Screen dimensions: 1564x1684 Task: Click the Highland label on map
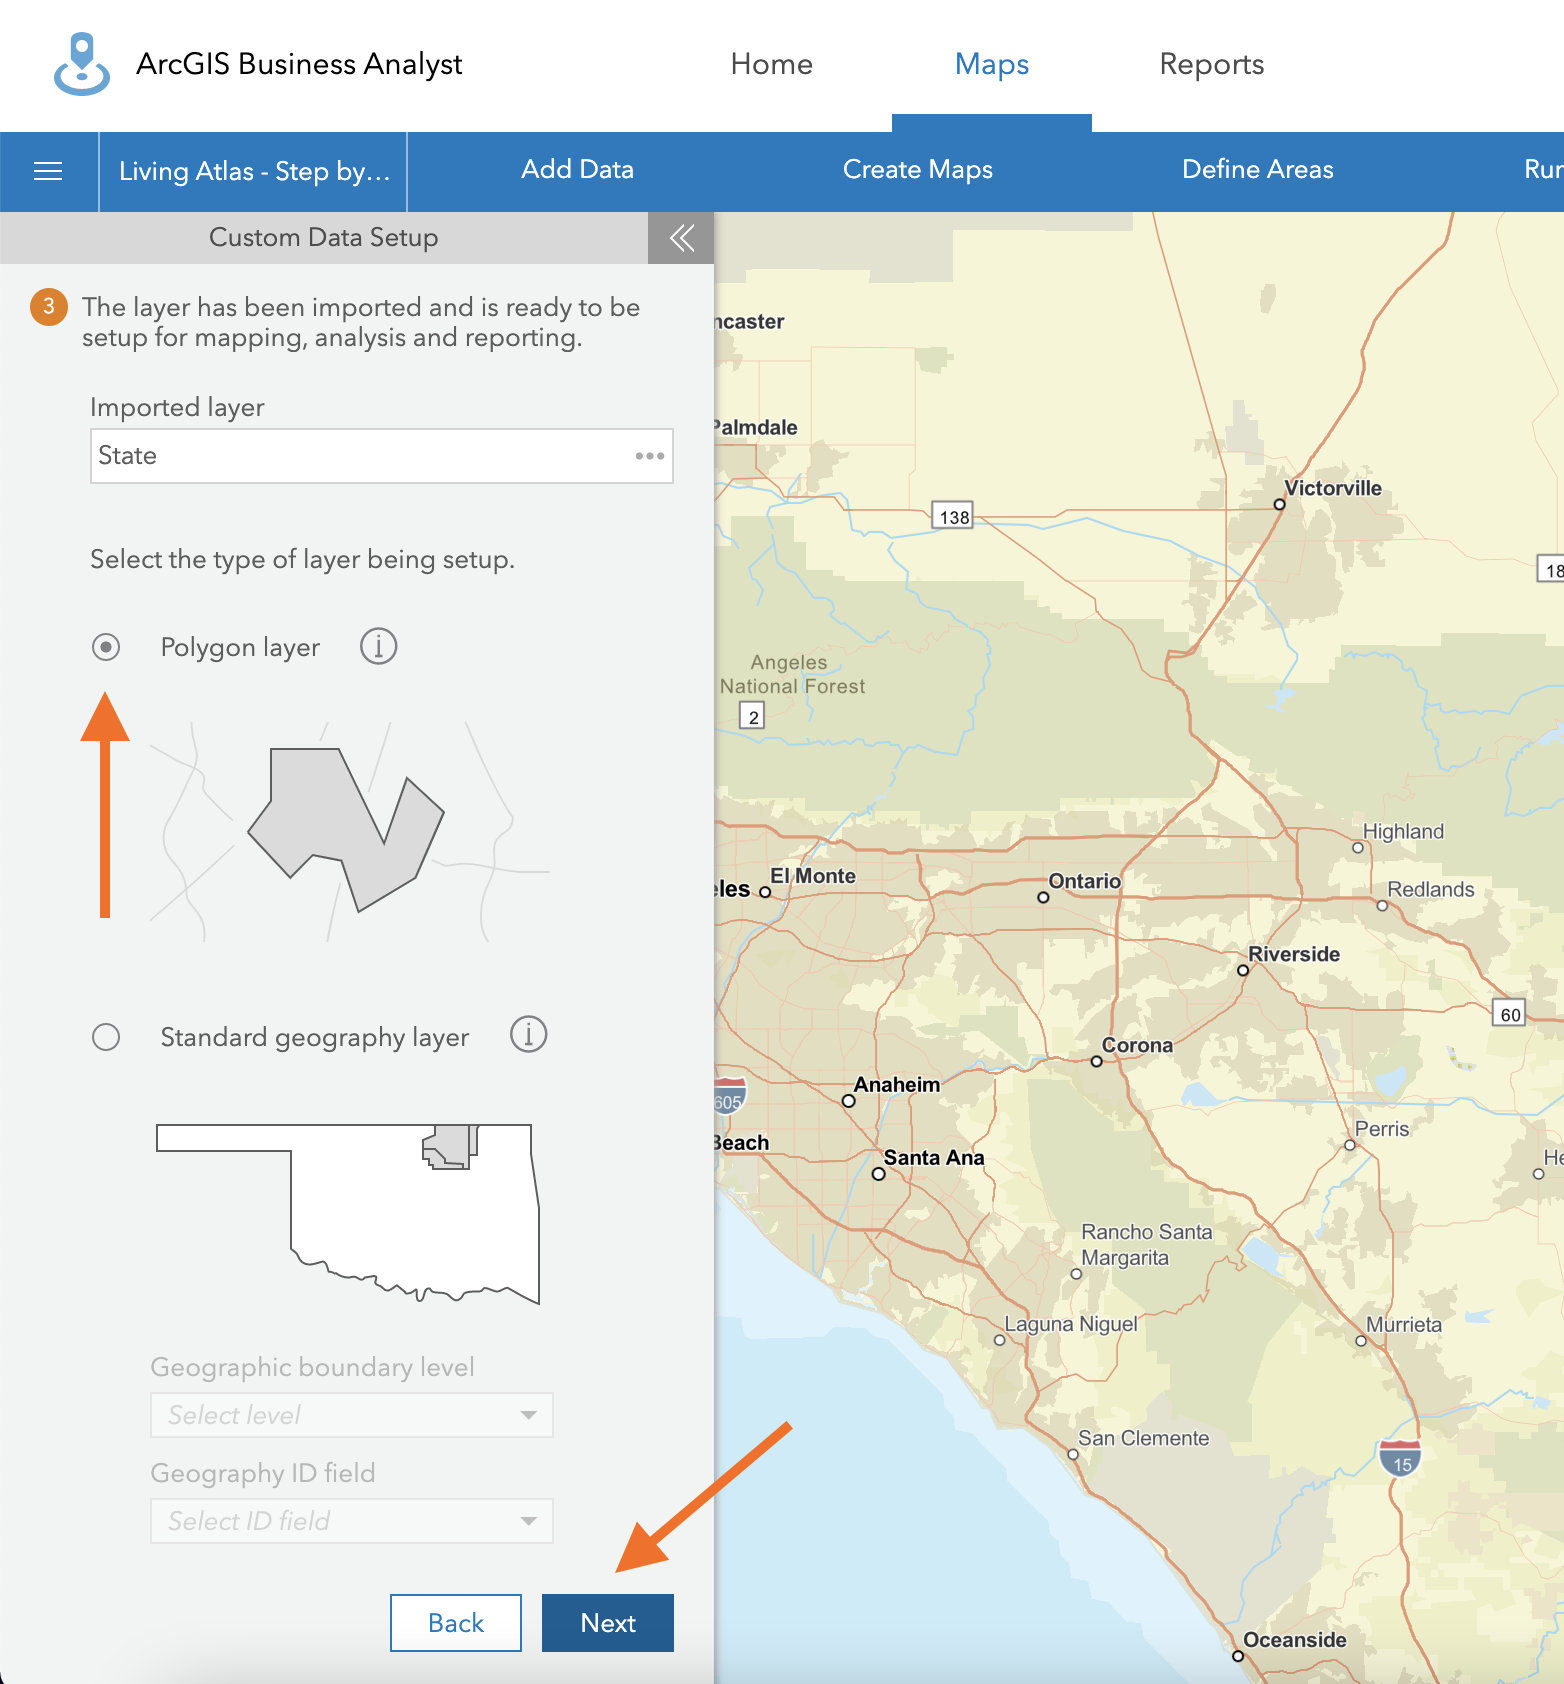pos(1403,832)
